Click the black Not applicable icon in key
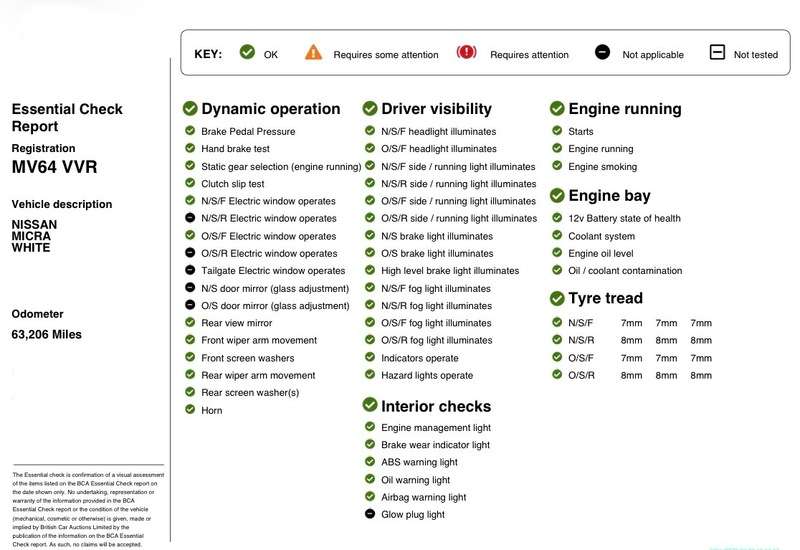 pos(602,52)
